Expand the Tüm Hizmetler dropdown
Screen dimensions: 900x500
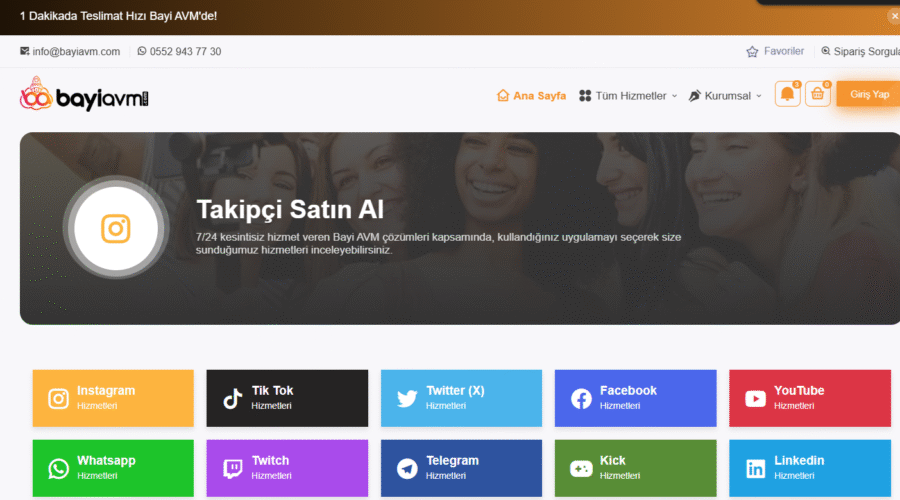(629, 96)
